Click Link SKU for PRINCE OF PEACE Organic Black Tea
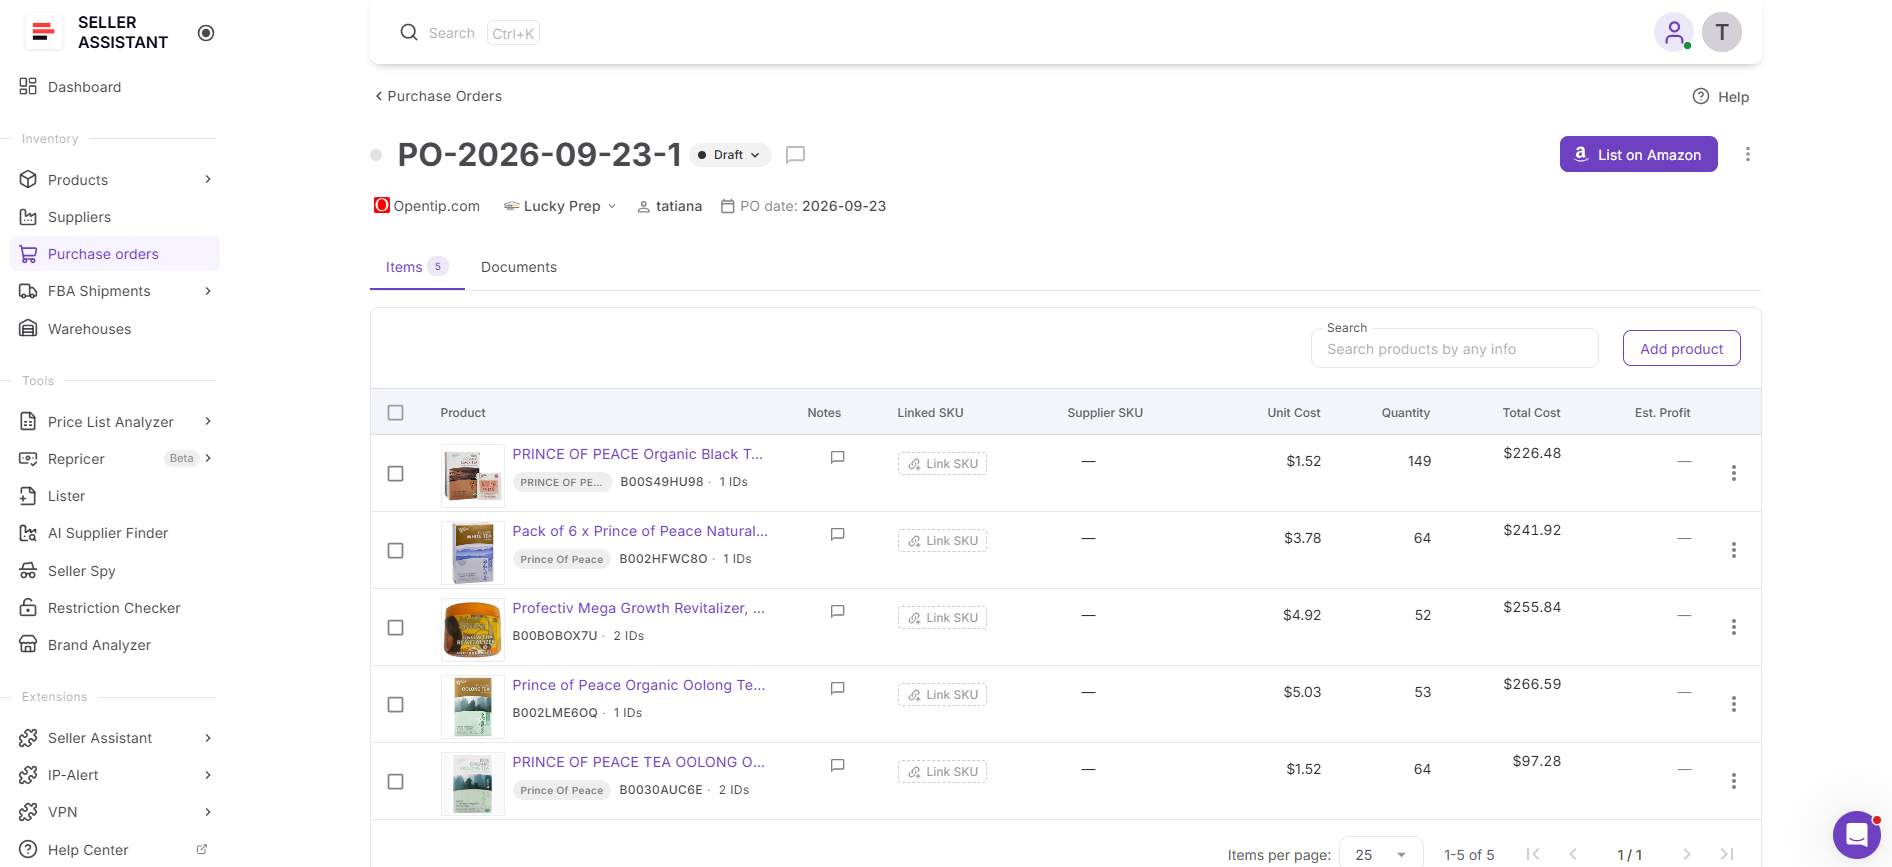 tap(942, 464)
